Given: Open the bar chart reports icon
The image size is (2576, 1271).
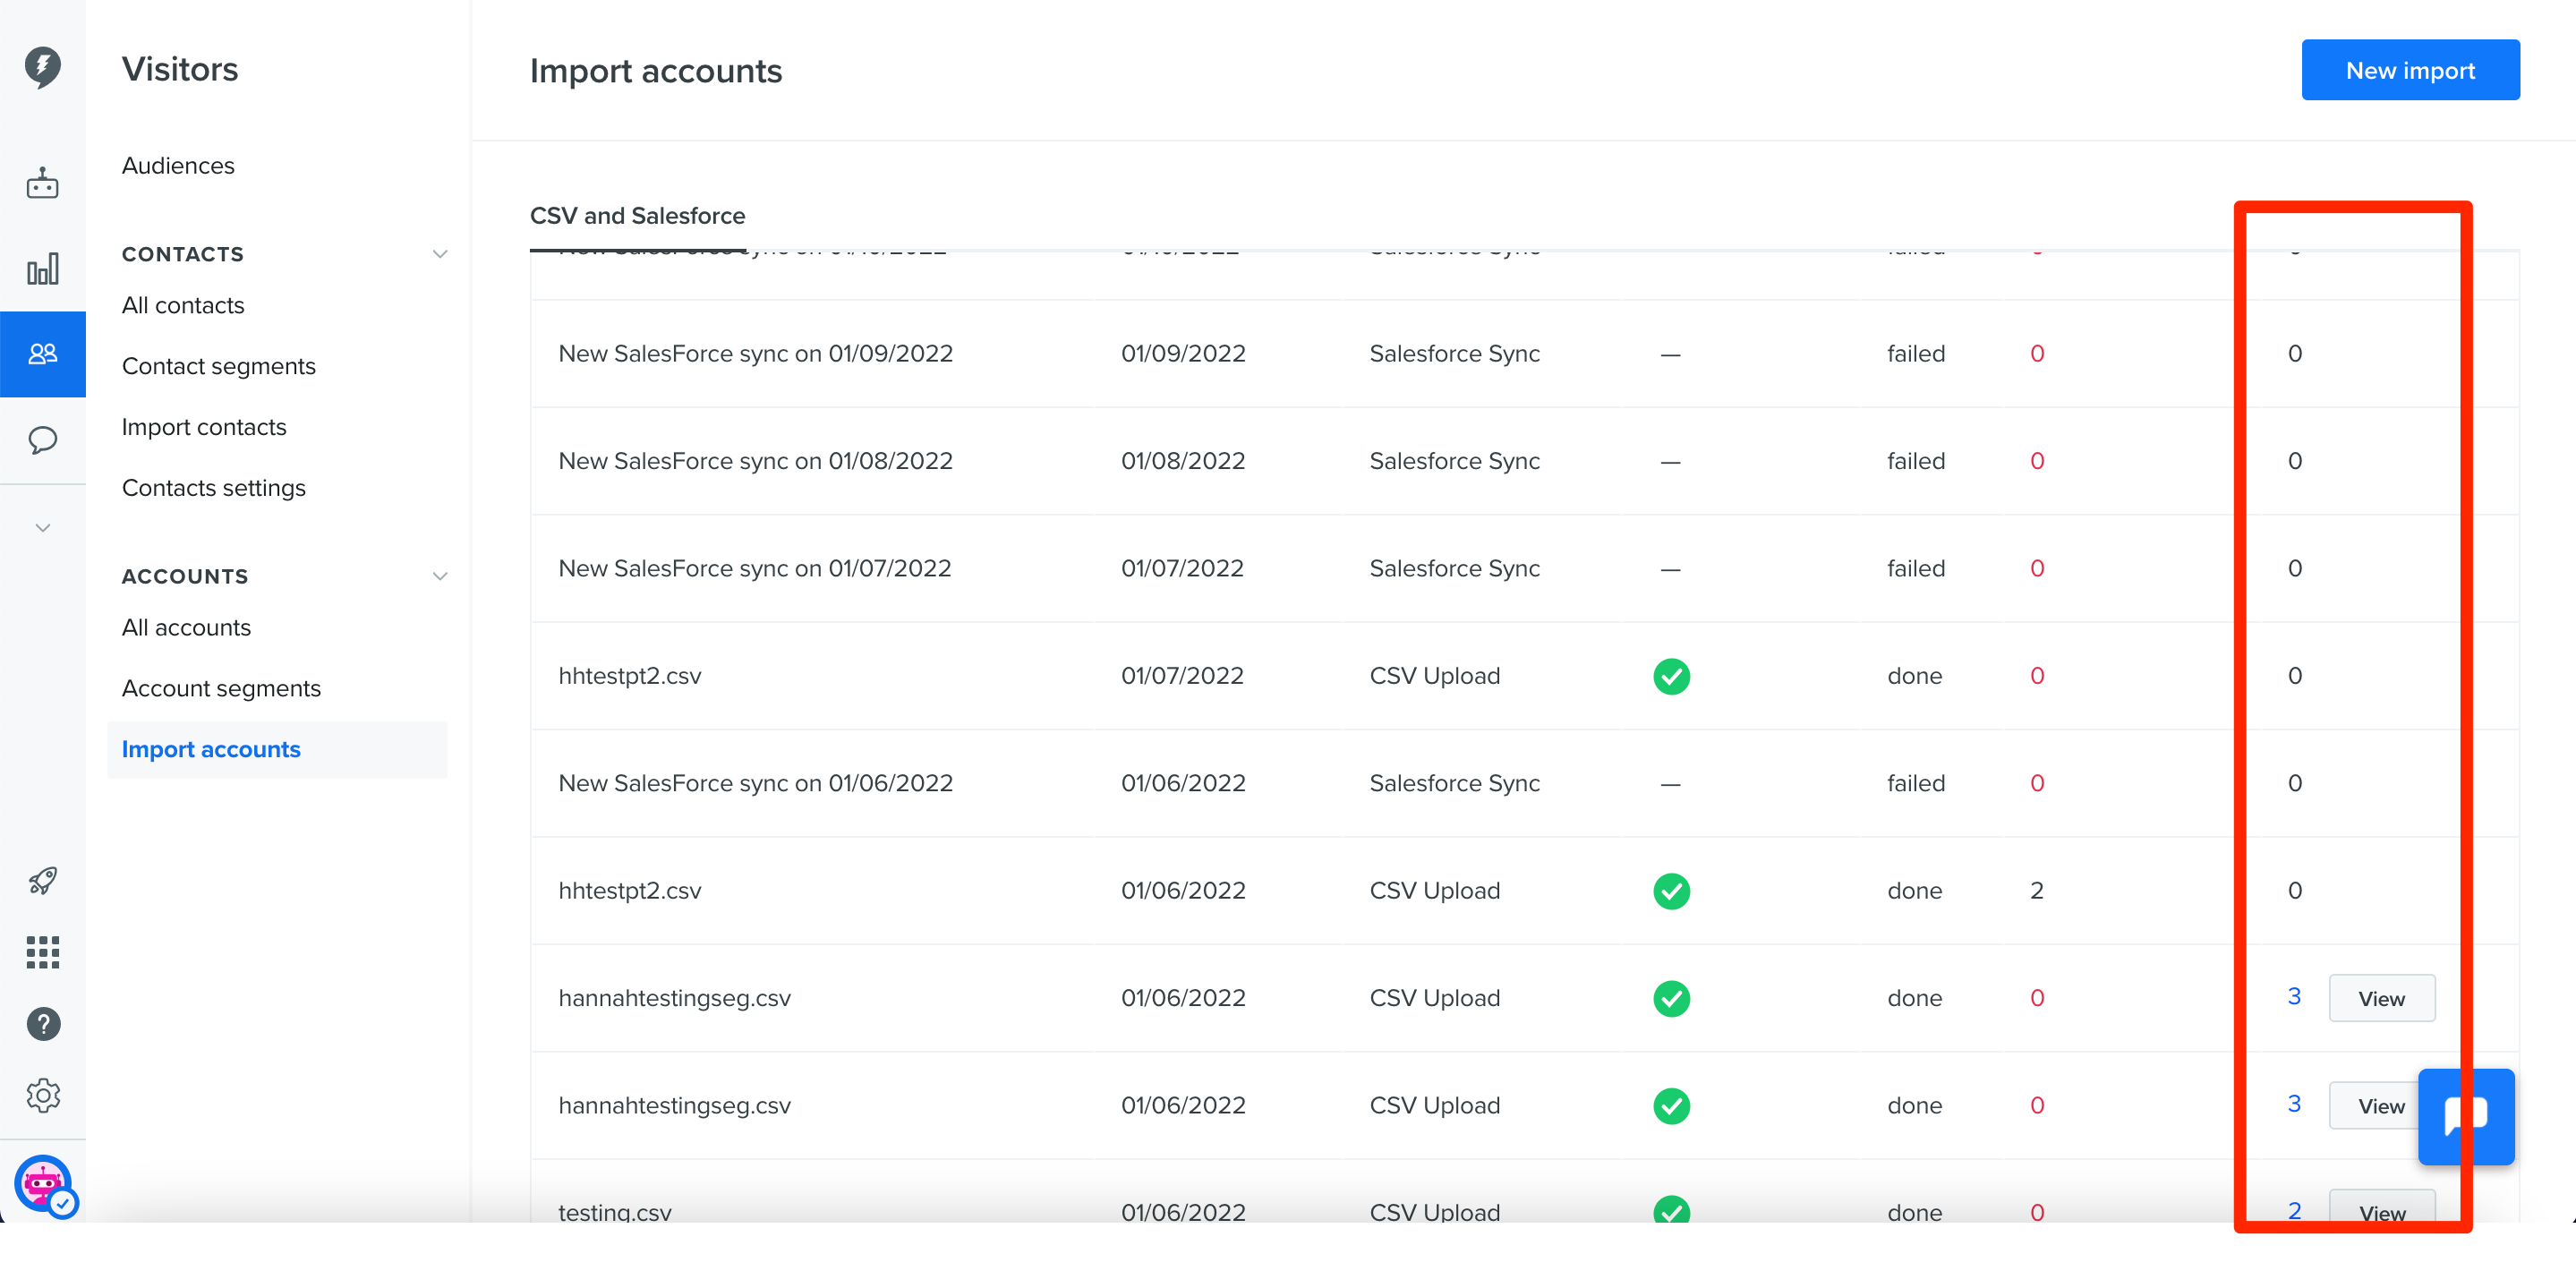Looking at the screenshot, I should (42, 269).
